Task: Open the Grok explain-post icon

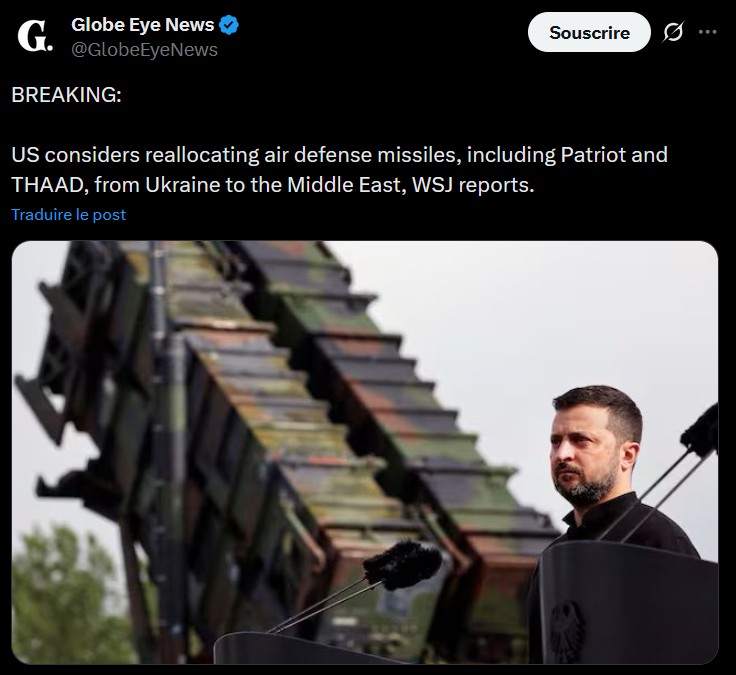Action: coord(673,32)
